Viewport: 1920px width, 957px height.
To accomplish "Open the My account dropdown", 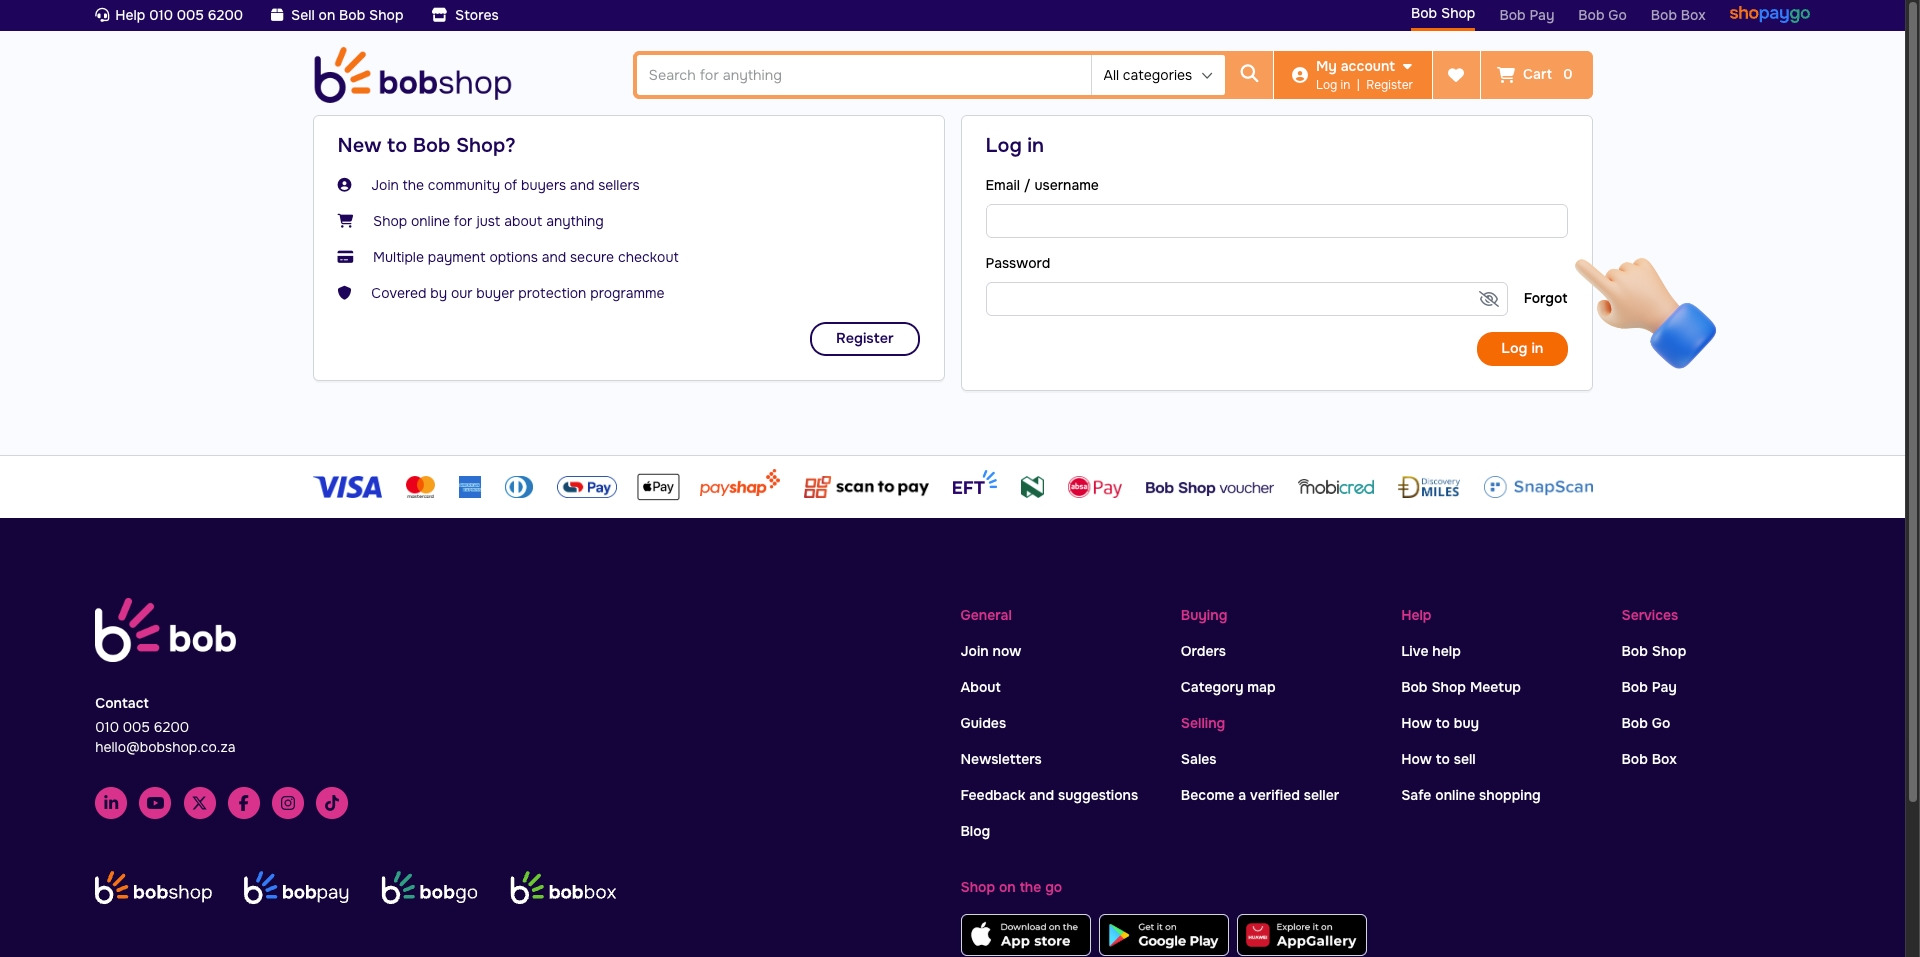I will click(x=1364, y=66).
